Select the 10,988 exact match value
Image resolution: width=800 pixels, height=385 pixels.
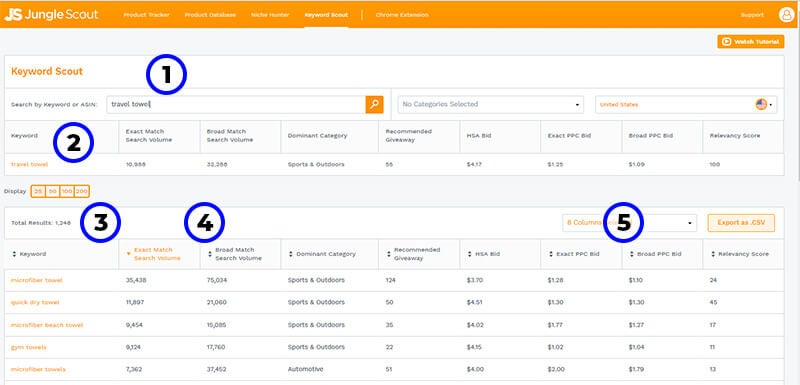pos(135,165)
